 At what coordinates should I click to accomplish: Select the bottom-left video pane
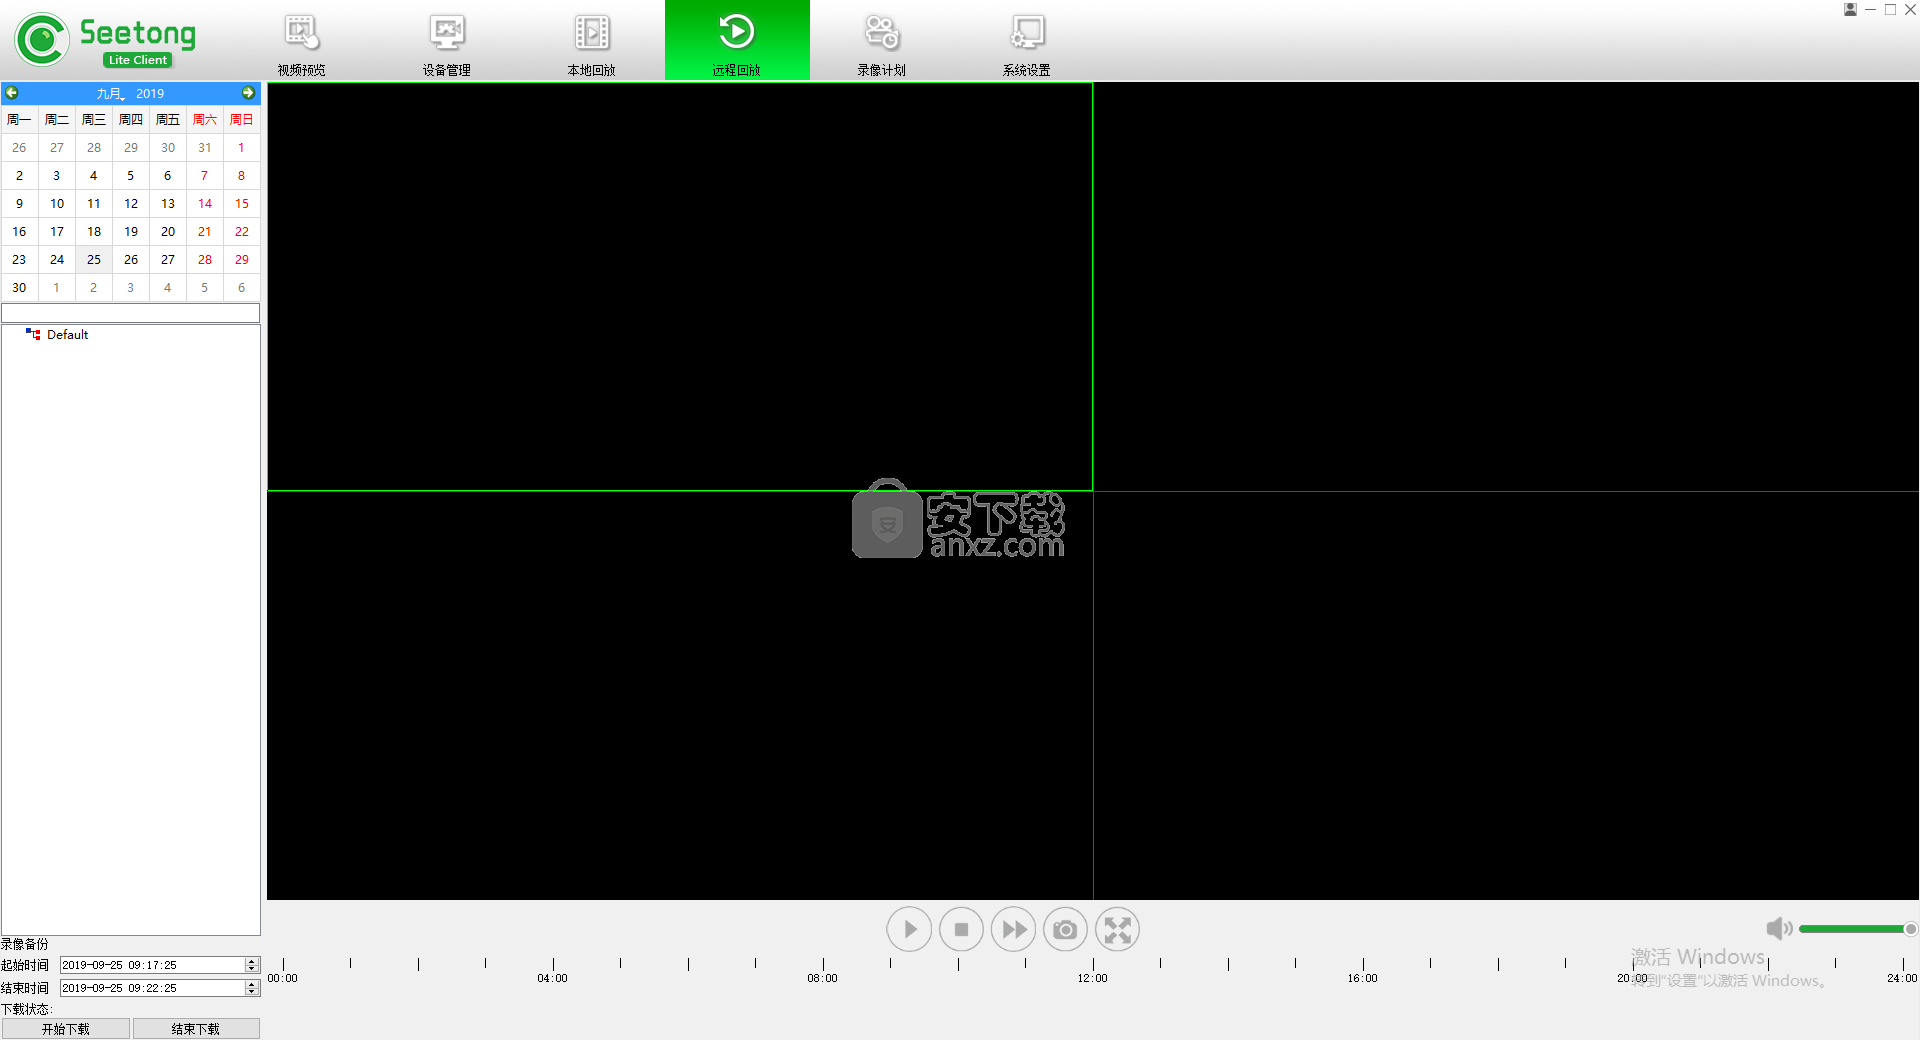coord(680,696)
